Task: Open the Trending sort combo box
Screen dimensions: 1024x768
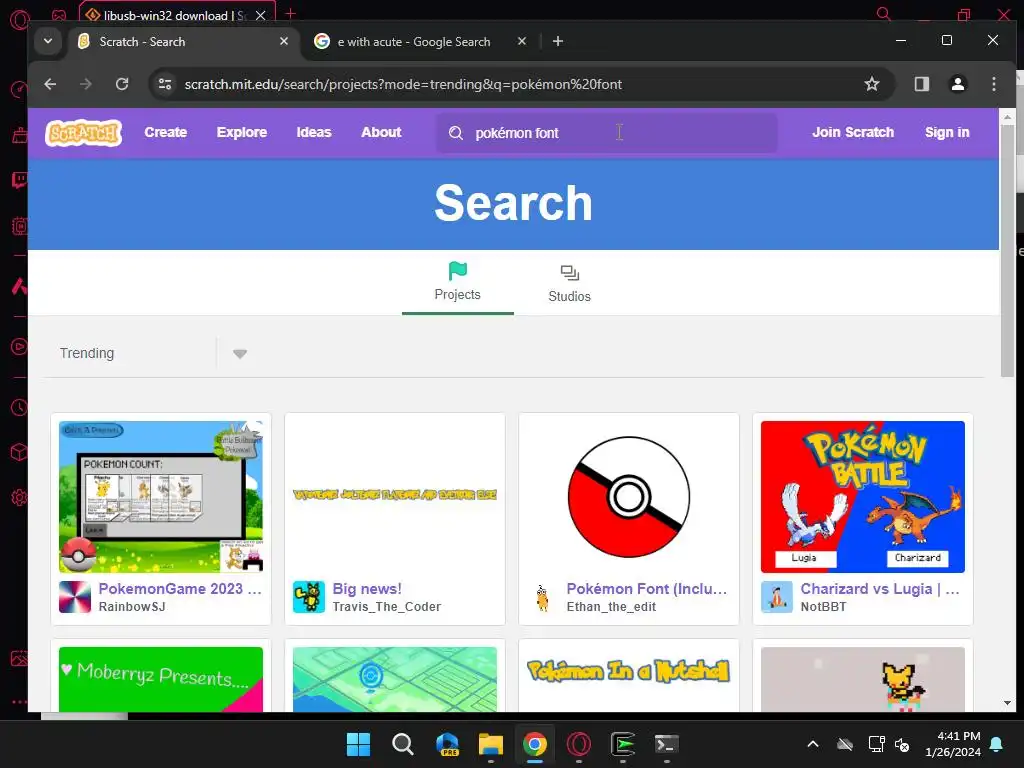Action: [x=154, y=353]
